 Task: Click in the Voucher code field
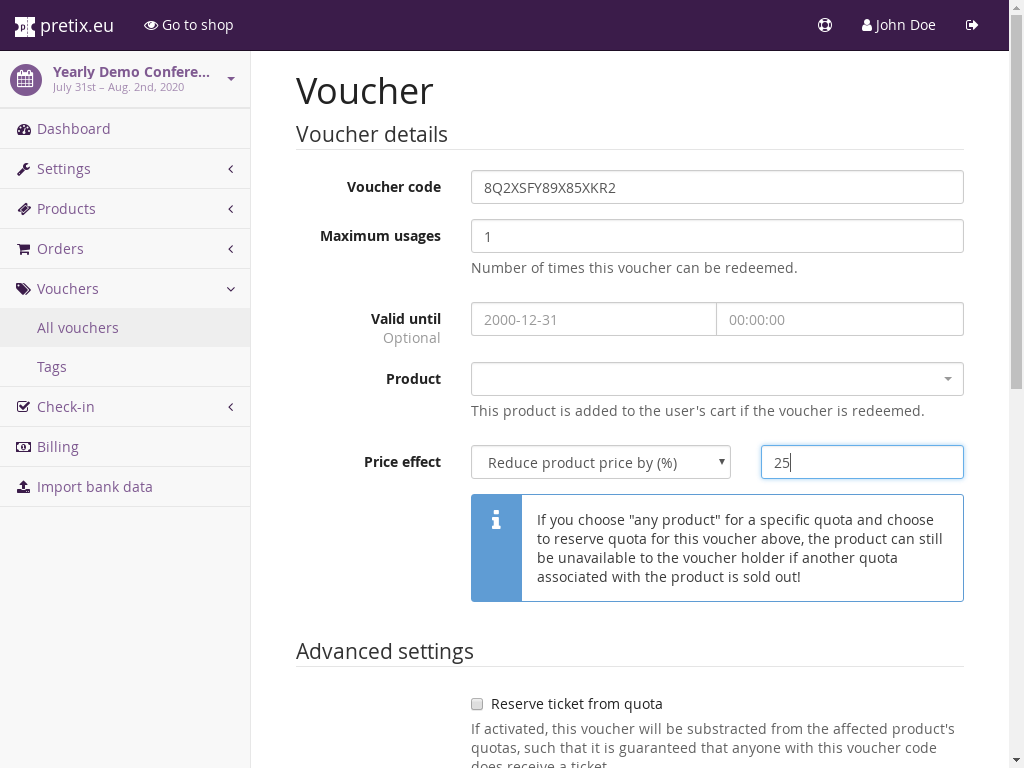(x=717, y=187)
